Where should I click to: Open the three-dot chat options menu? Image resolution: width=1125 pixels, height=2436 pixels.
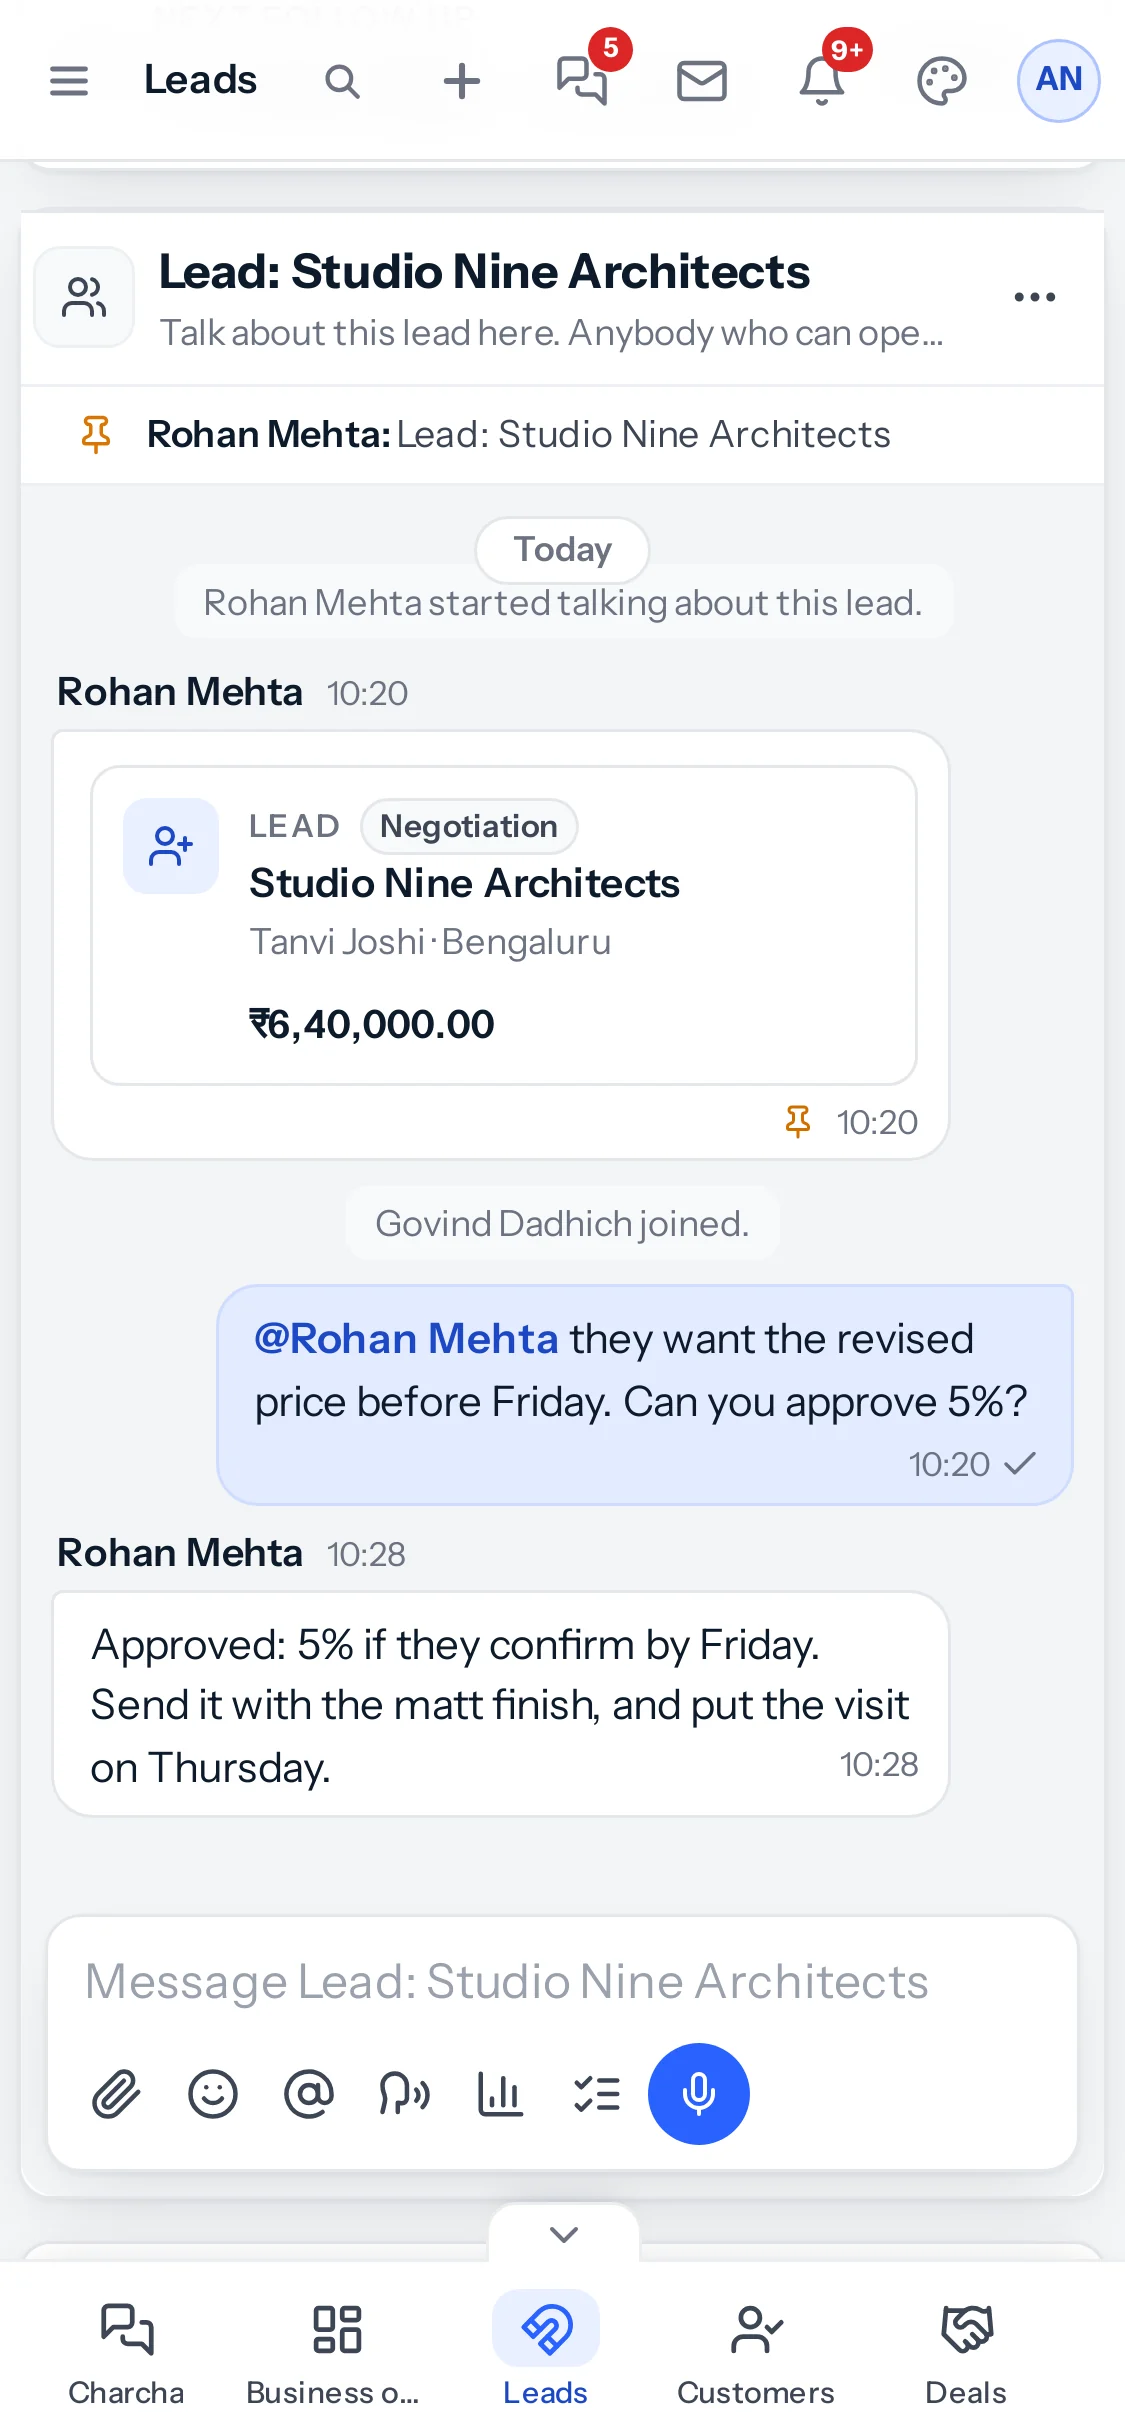tap(1035, 297)
